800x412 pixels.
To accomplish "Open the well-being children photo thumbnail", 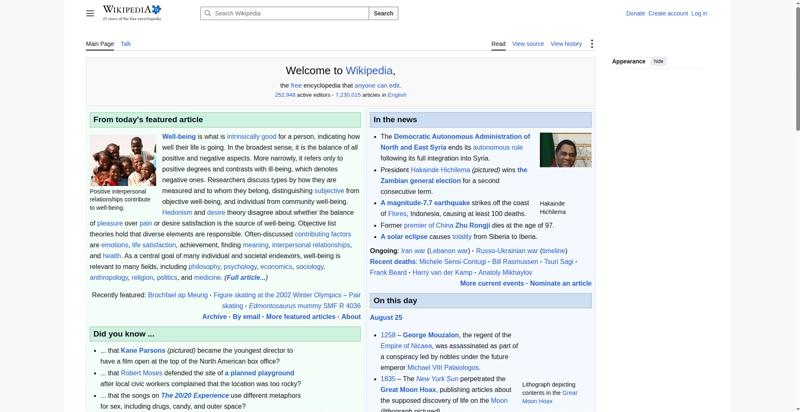I will pyautogui.click(x=123, y=160).
